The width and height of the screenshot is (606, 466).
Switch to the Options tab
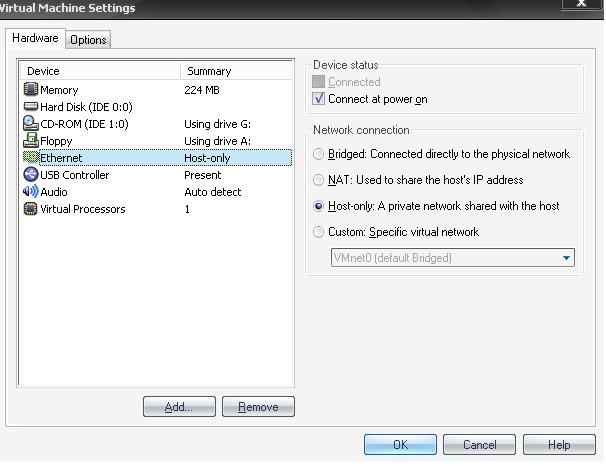[x=88, y=40]
